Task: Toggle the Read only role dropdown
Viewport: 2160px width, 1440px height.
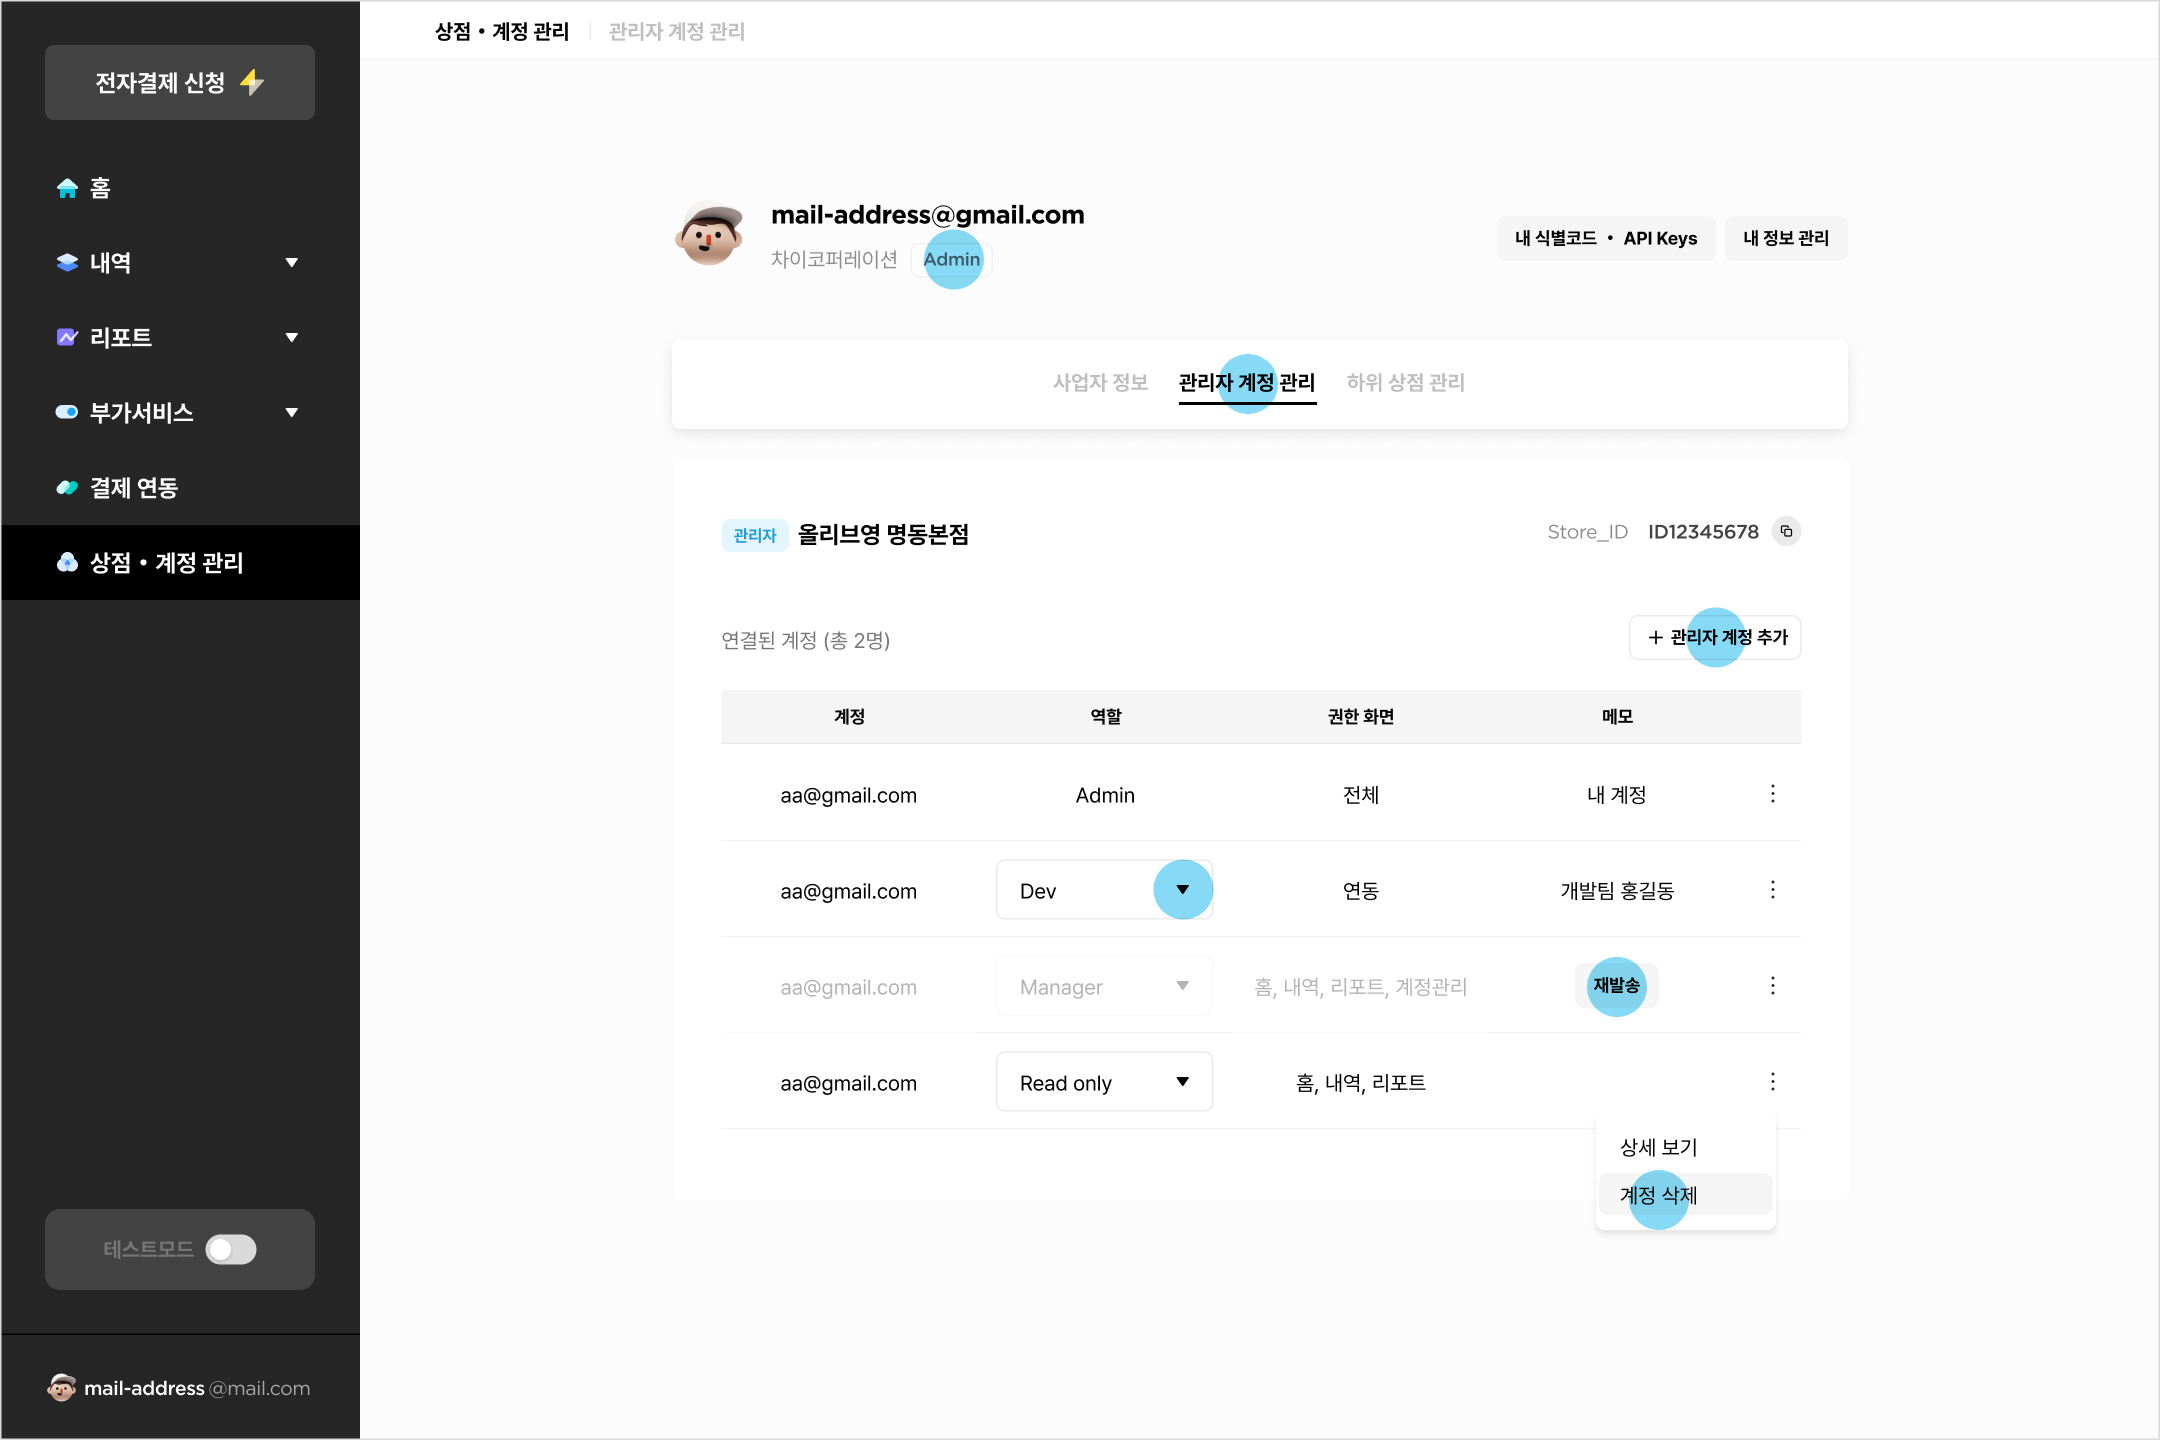Action: point(1181,1082)
